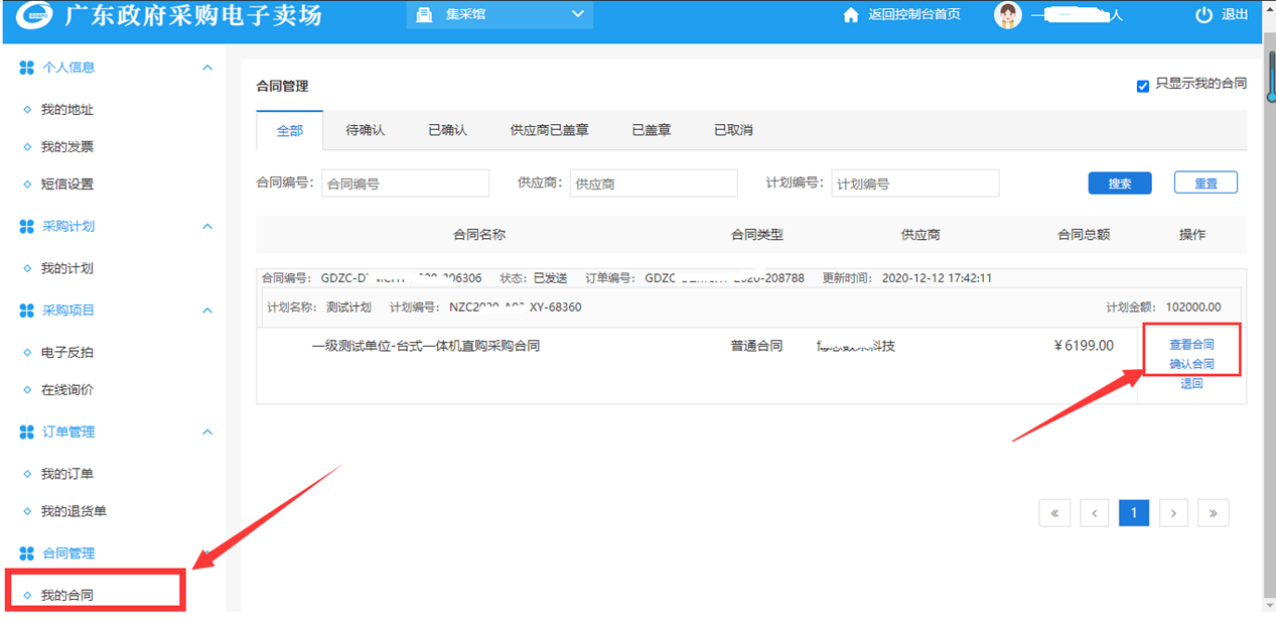
Task: Click the 订单管理 section icon in sidebar
Action: click(x=27, y=432)
